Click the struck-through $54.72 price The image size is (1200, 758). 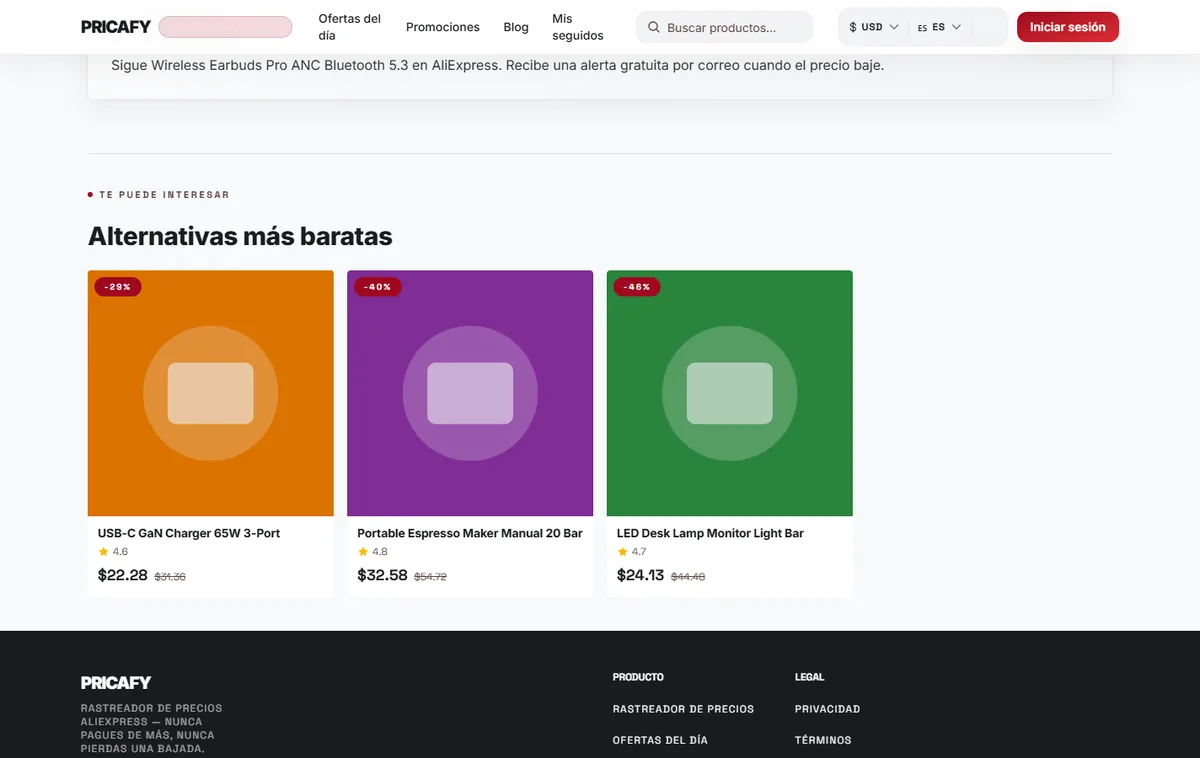pos(431,577)
